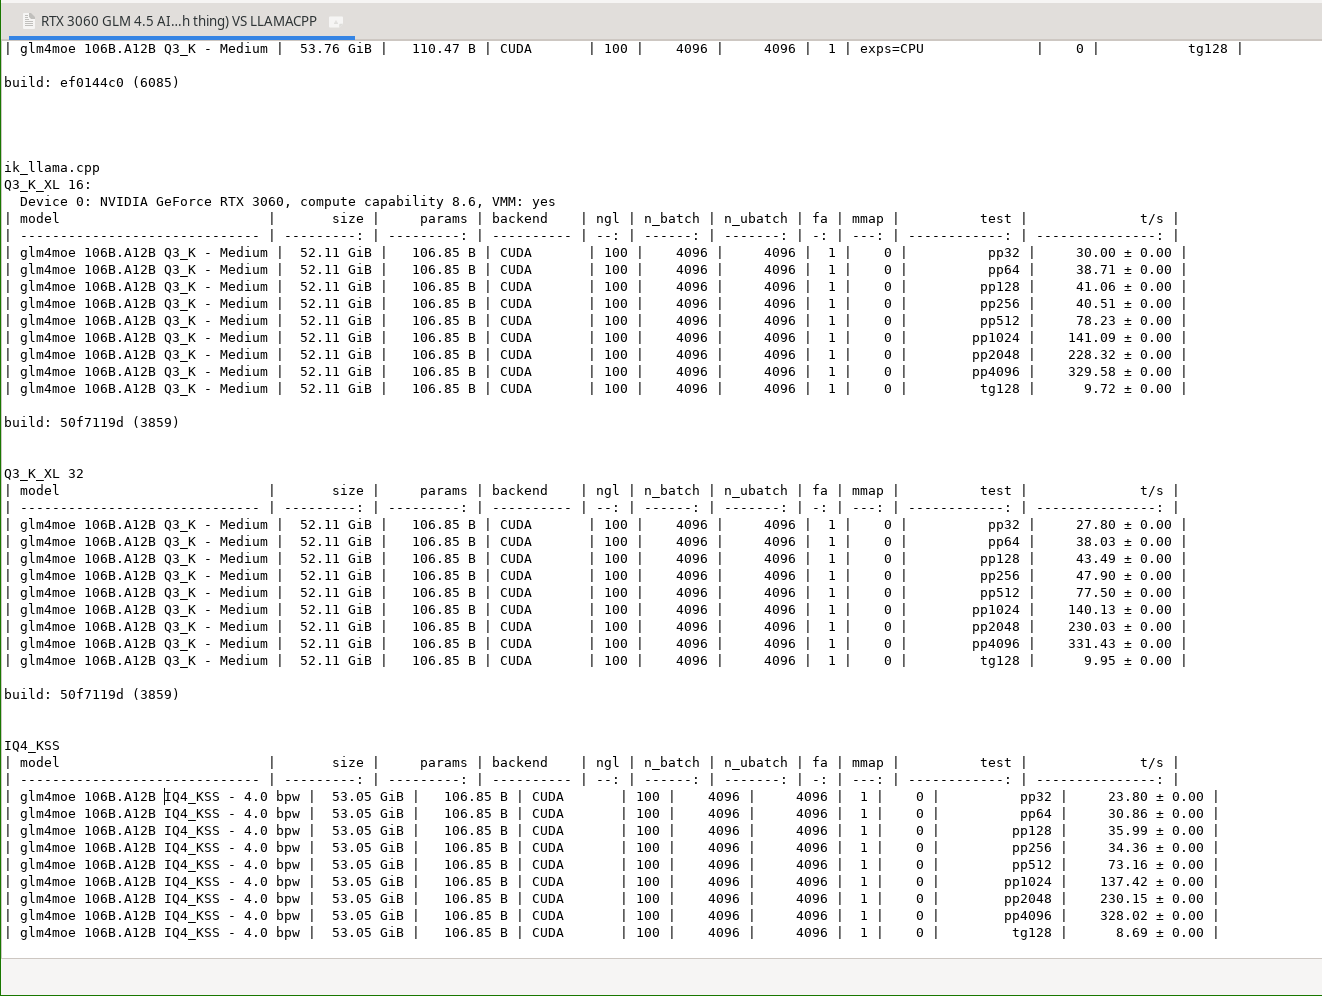Click the '331.43 ± 0.00' t/s value

(x=1120, y=644)
